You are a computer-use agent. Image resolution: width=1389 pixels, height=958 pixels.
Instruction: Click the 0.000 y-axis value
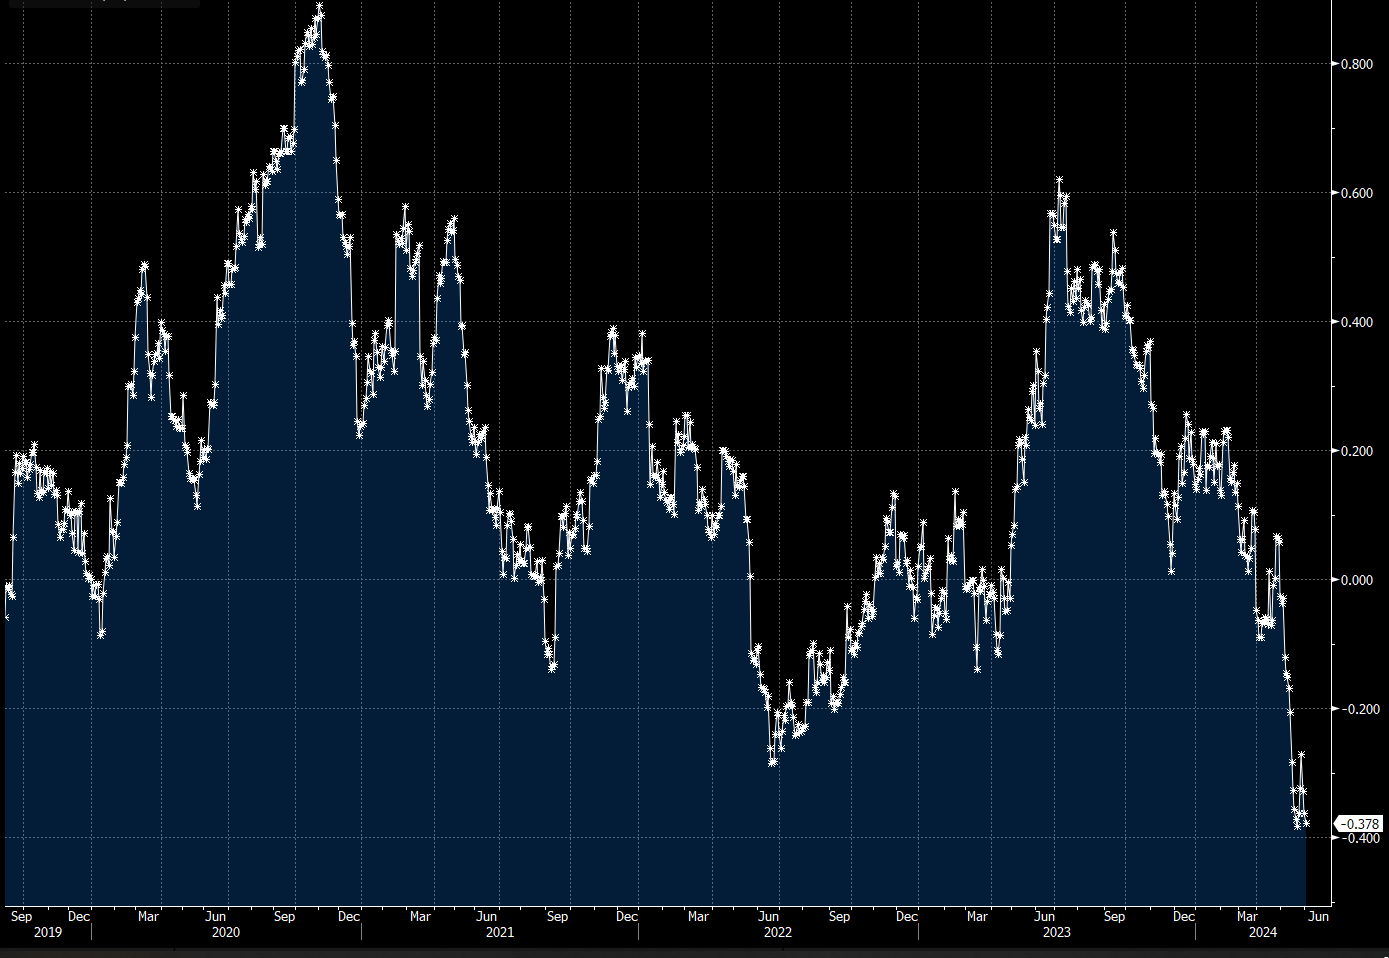coord(1355,580)
